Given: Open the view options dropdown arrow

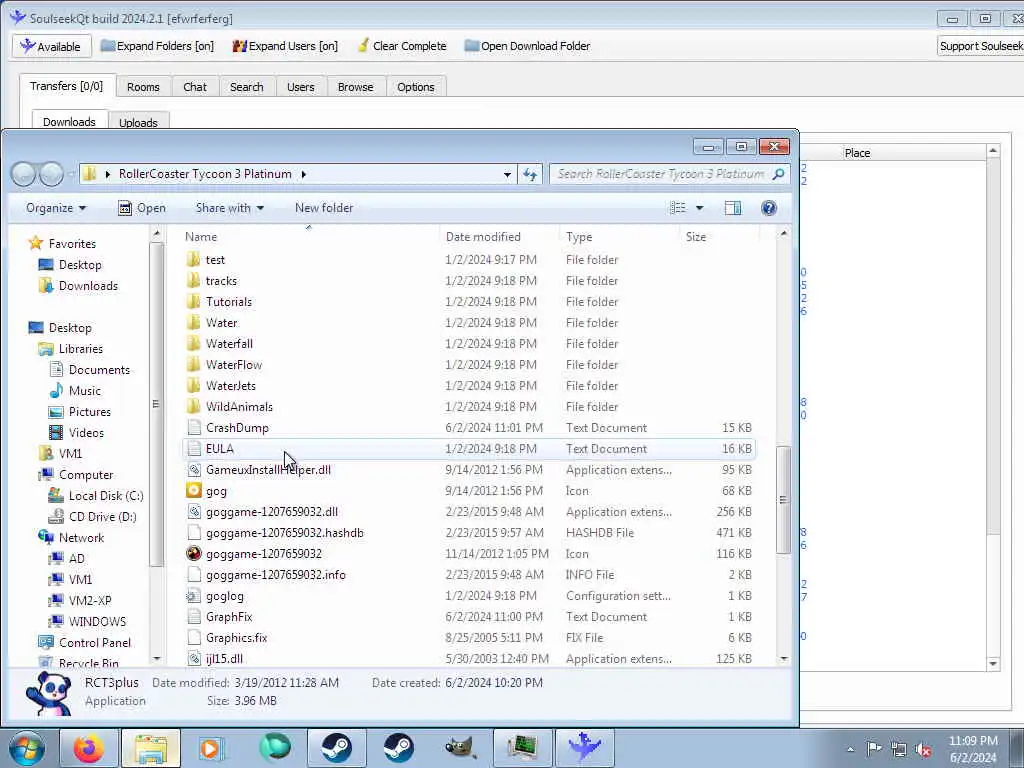Looking at the screenshot, I should pos(699,208).
